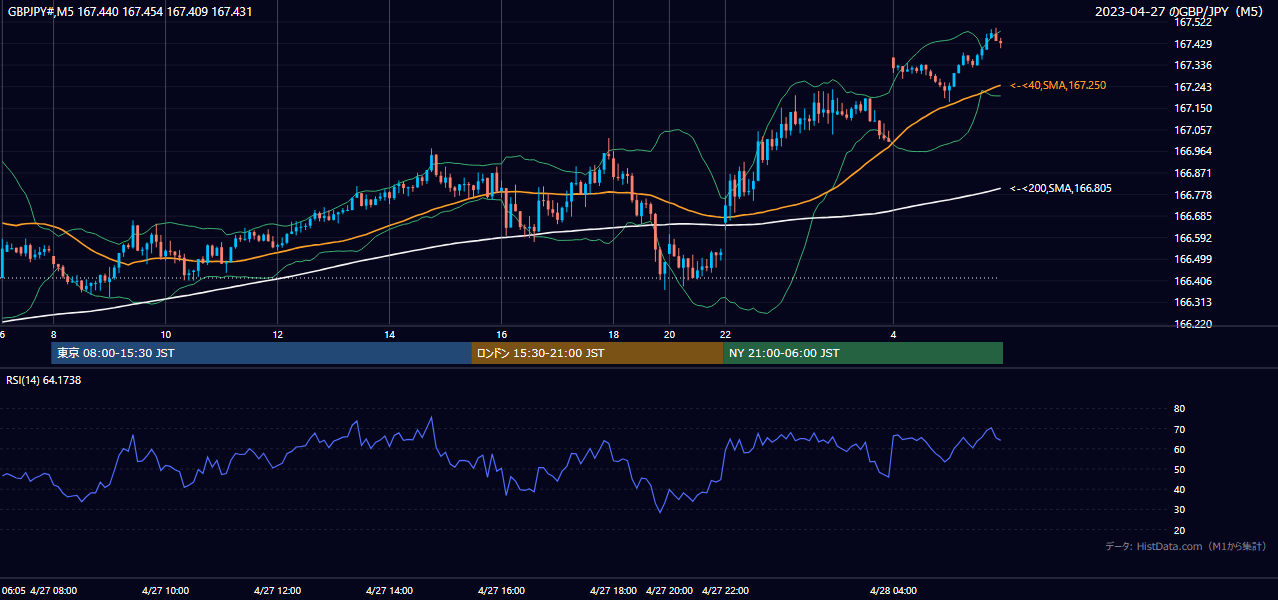Click the hour 18 tick under price chart
1278x600 pixels.
click(614, 334)
